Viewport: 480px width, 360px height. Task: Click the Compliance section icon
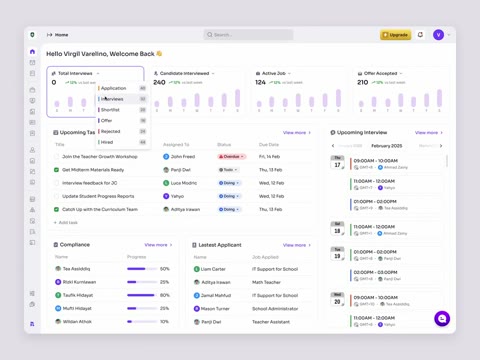pyautogui.click(x=56, y=245)
